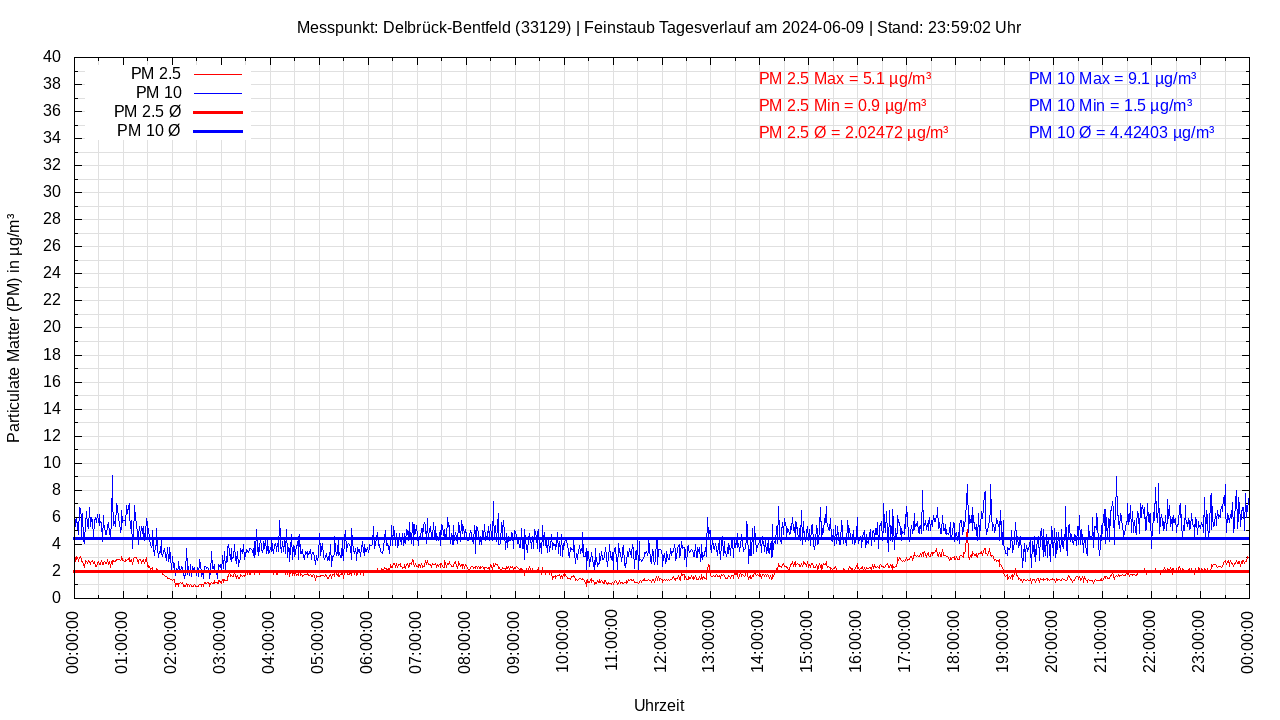Click the PM 10 Ø average value text
This screenshot has width=1280, height=720.
pos(1121,132)
